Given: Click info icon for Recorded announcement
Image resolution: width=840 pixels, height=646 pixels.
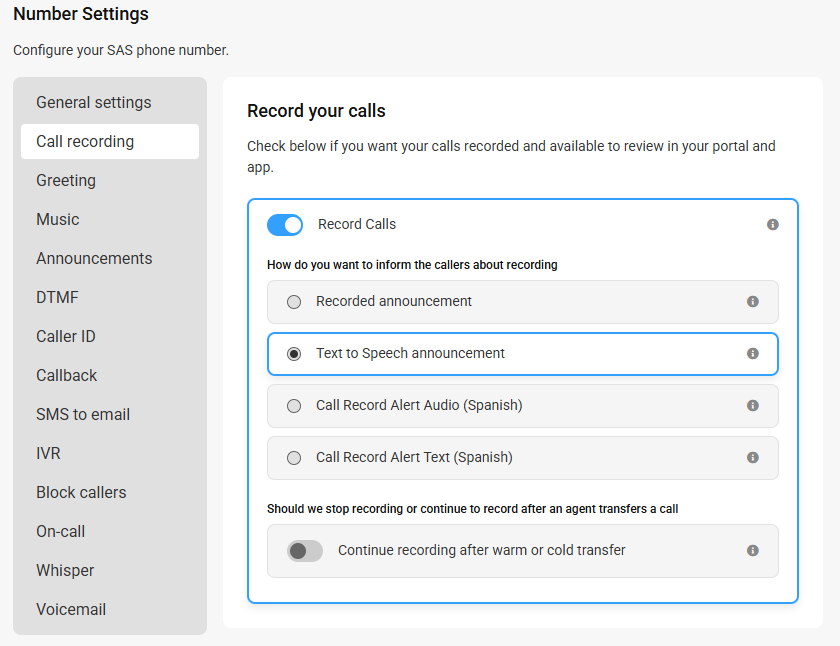Looking at the screenshot, I should [x=753, y=302].
